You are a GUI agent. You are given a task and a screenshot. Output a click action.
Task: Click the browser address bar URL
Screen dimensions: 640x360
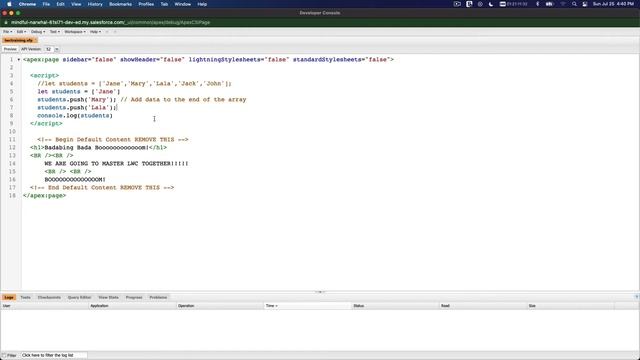110,22
